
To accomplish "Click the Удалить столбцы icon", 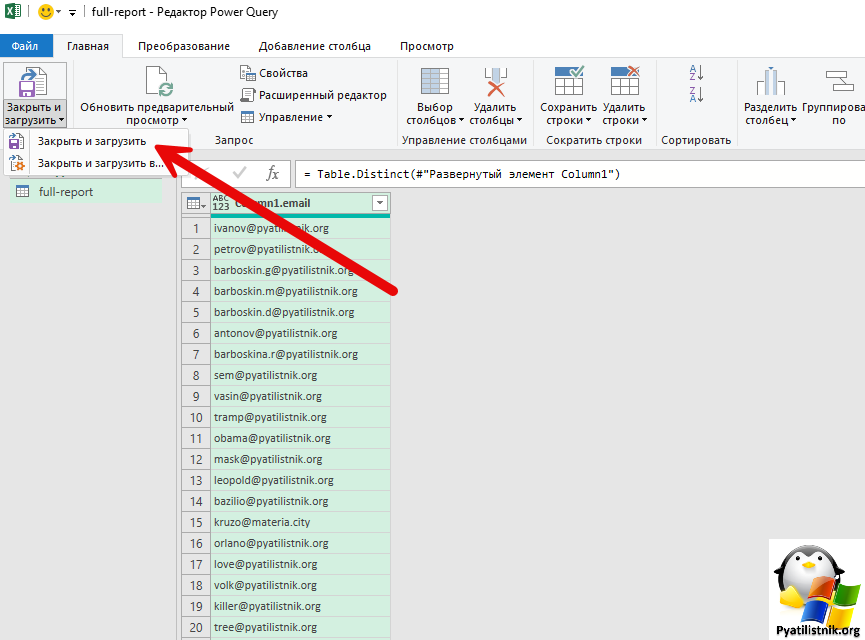I will pyautogui.click(x=495, y=82).
